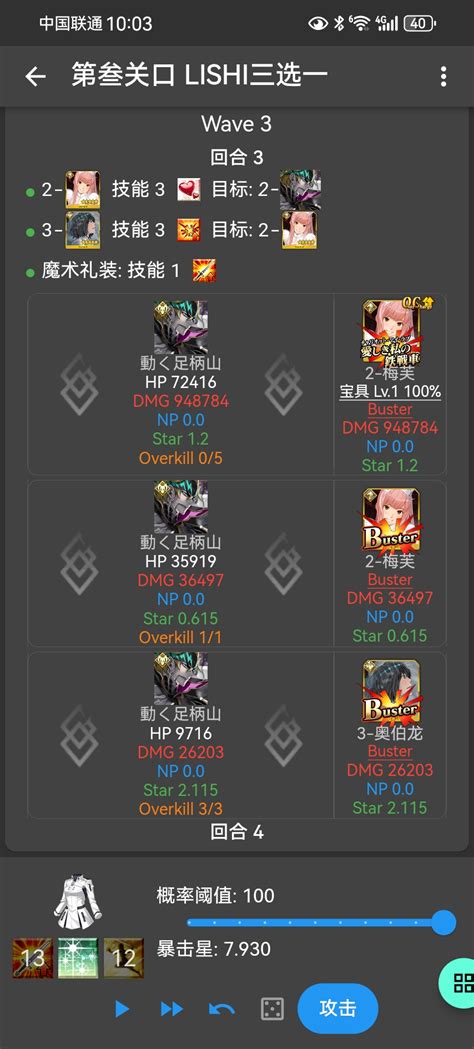Tap the third mystic code skill icon
474x1049 pixels.
pos(124,958)
